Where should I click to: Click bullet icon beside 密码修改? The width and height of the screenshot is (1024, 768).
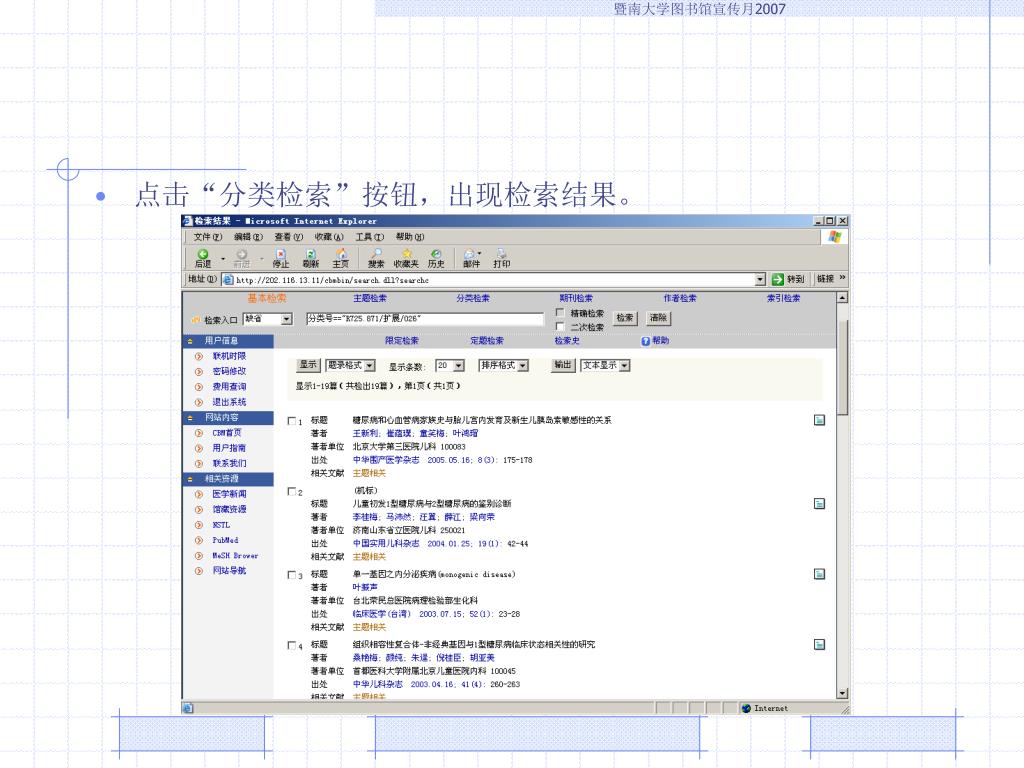tap(199, 372)
